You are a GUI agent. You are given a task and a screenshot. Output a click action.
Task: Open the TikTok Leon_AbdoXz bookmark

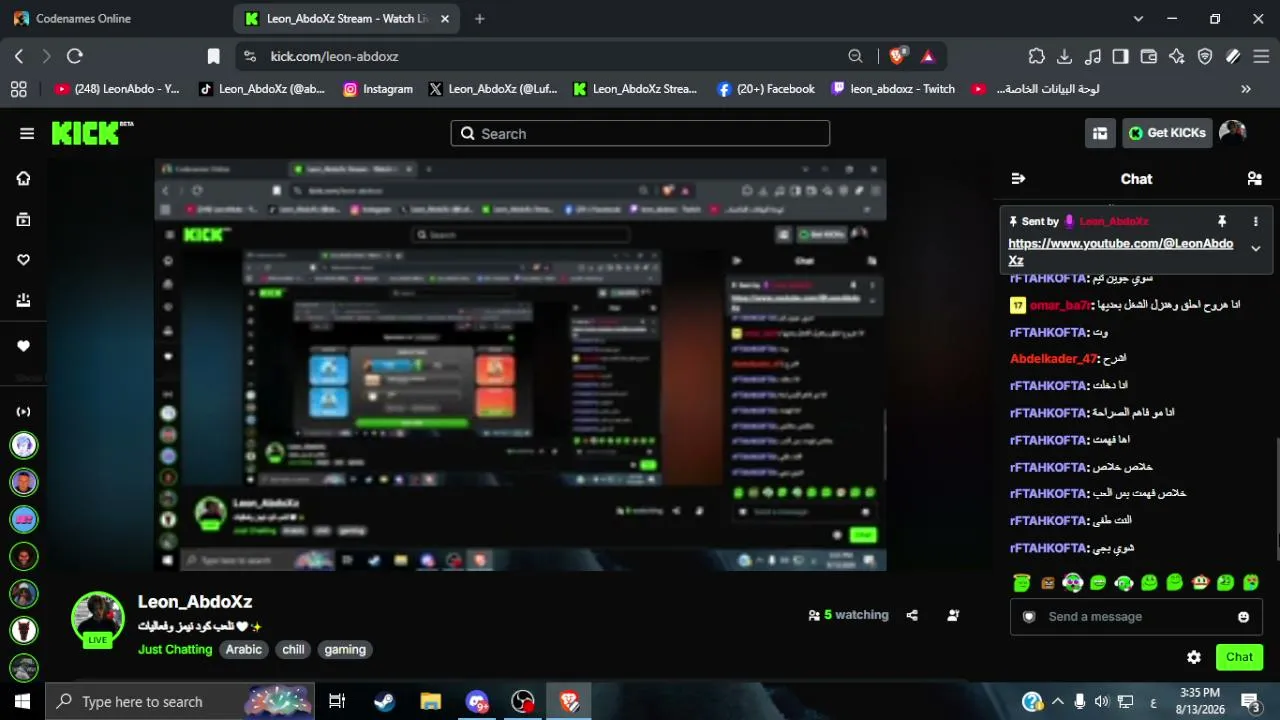262,89
